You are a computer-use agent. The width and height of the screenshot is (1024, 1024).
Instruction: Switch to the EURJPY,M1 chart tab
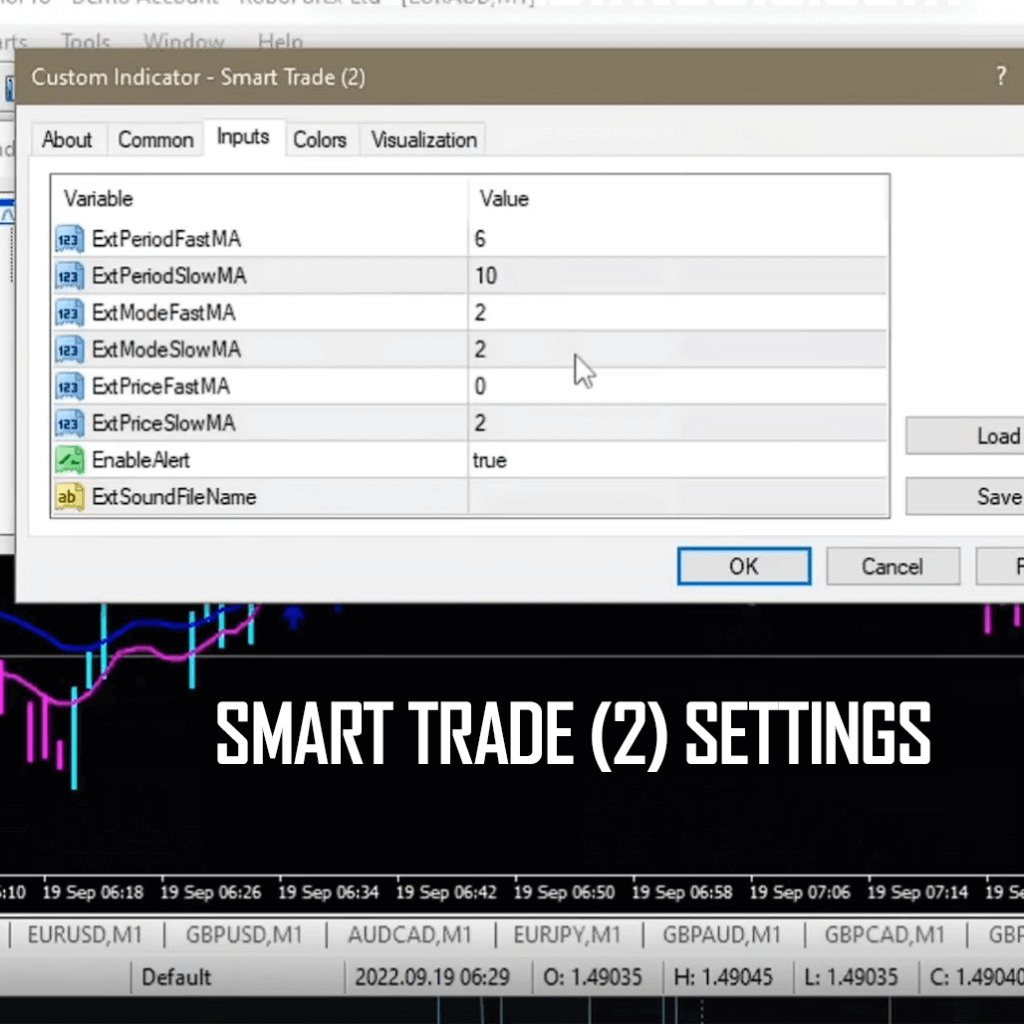[x=567, y=935]
